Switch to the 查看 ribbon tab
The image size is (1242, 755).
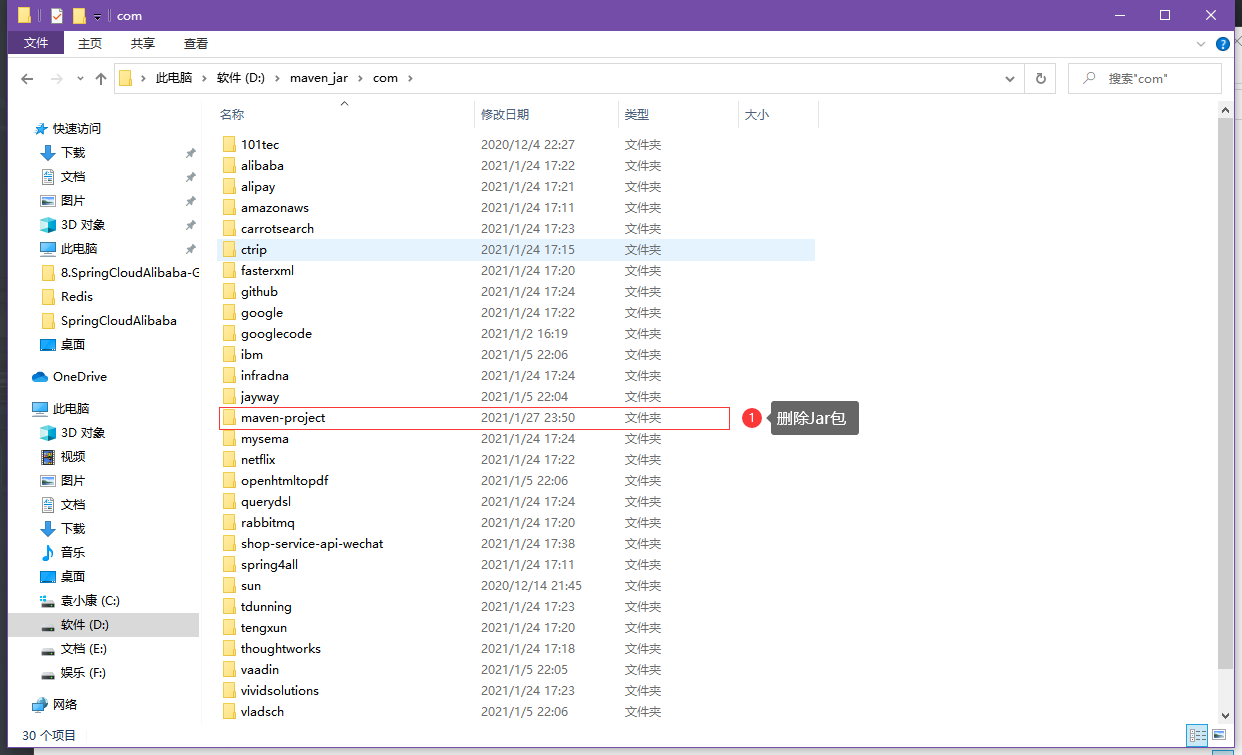(x=196, y=43)
